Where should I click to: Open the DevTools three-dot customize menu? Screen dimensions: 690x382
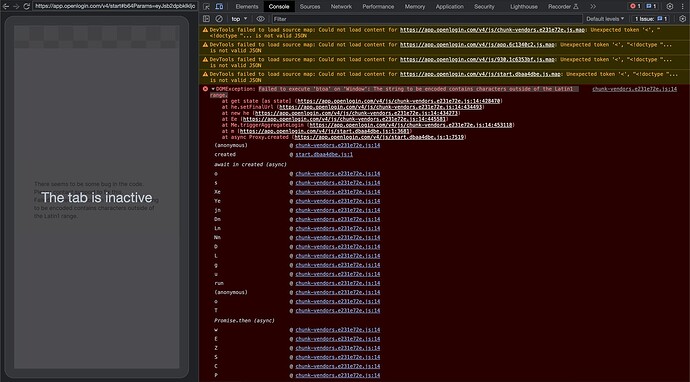[x=682, y=7]
